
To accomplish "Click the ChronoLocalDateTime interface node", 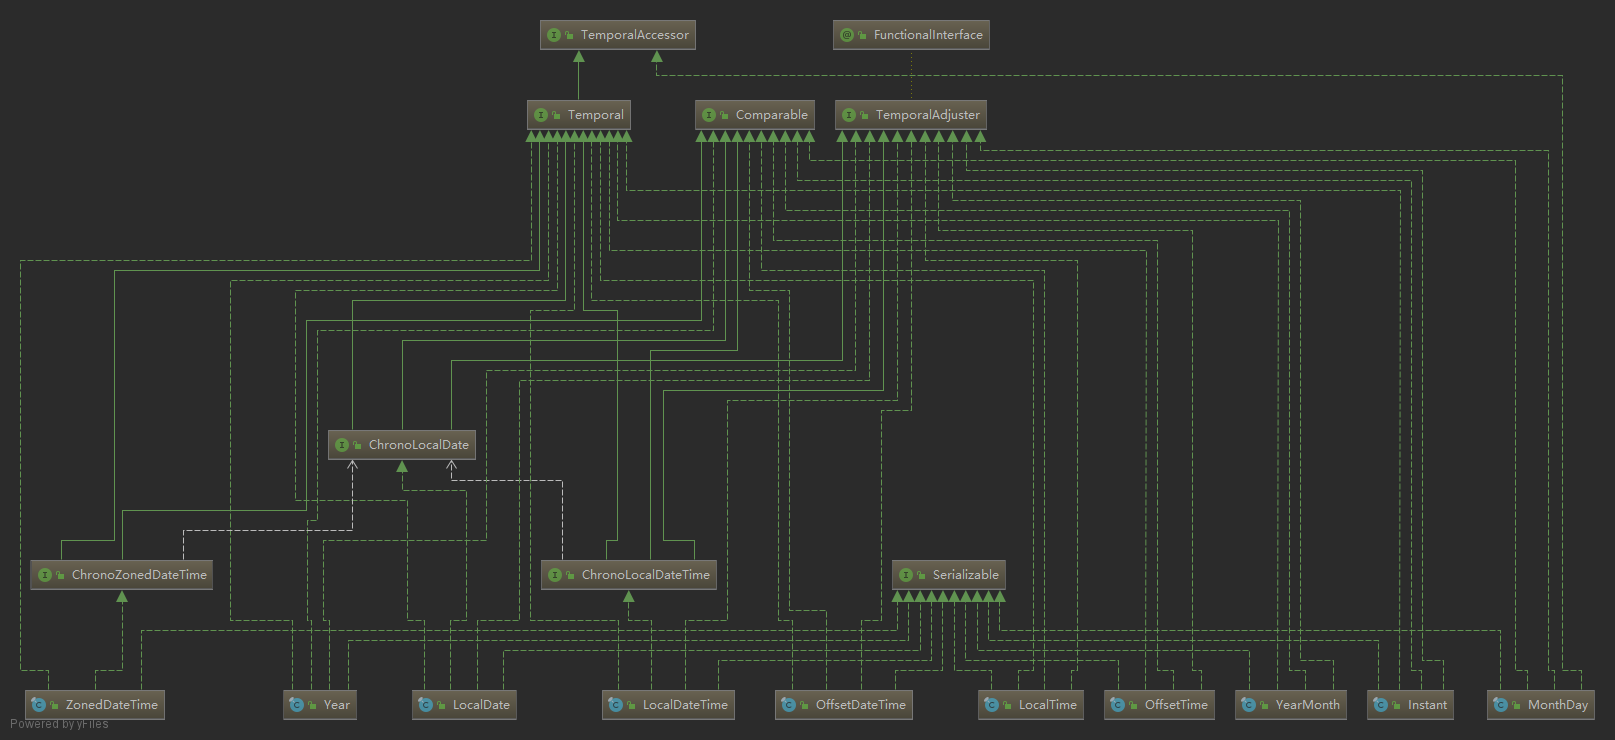I will pos(629,575).
